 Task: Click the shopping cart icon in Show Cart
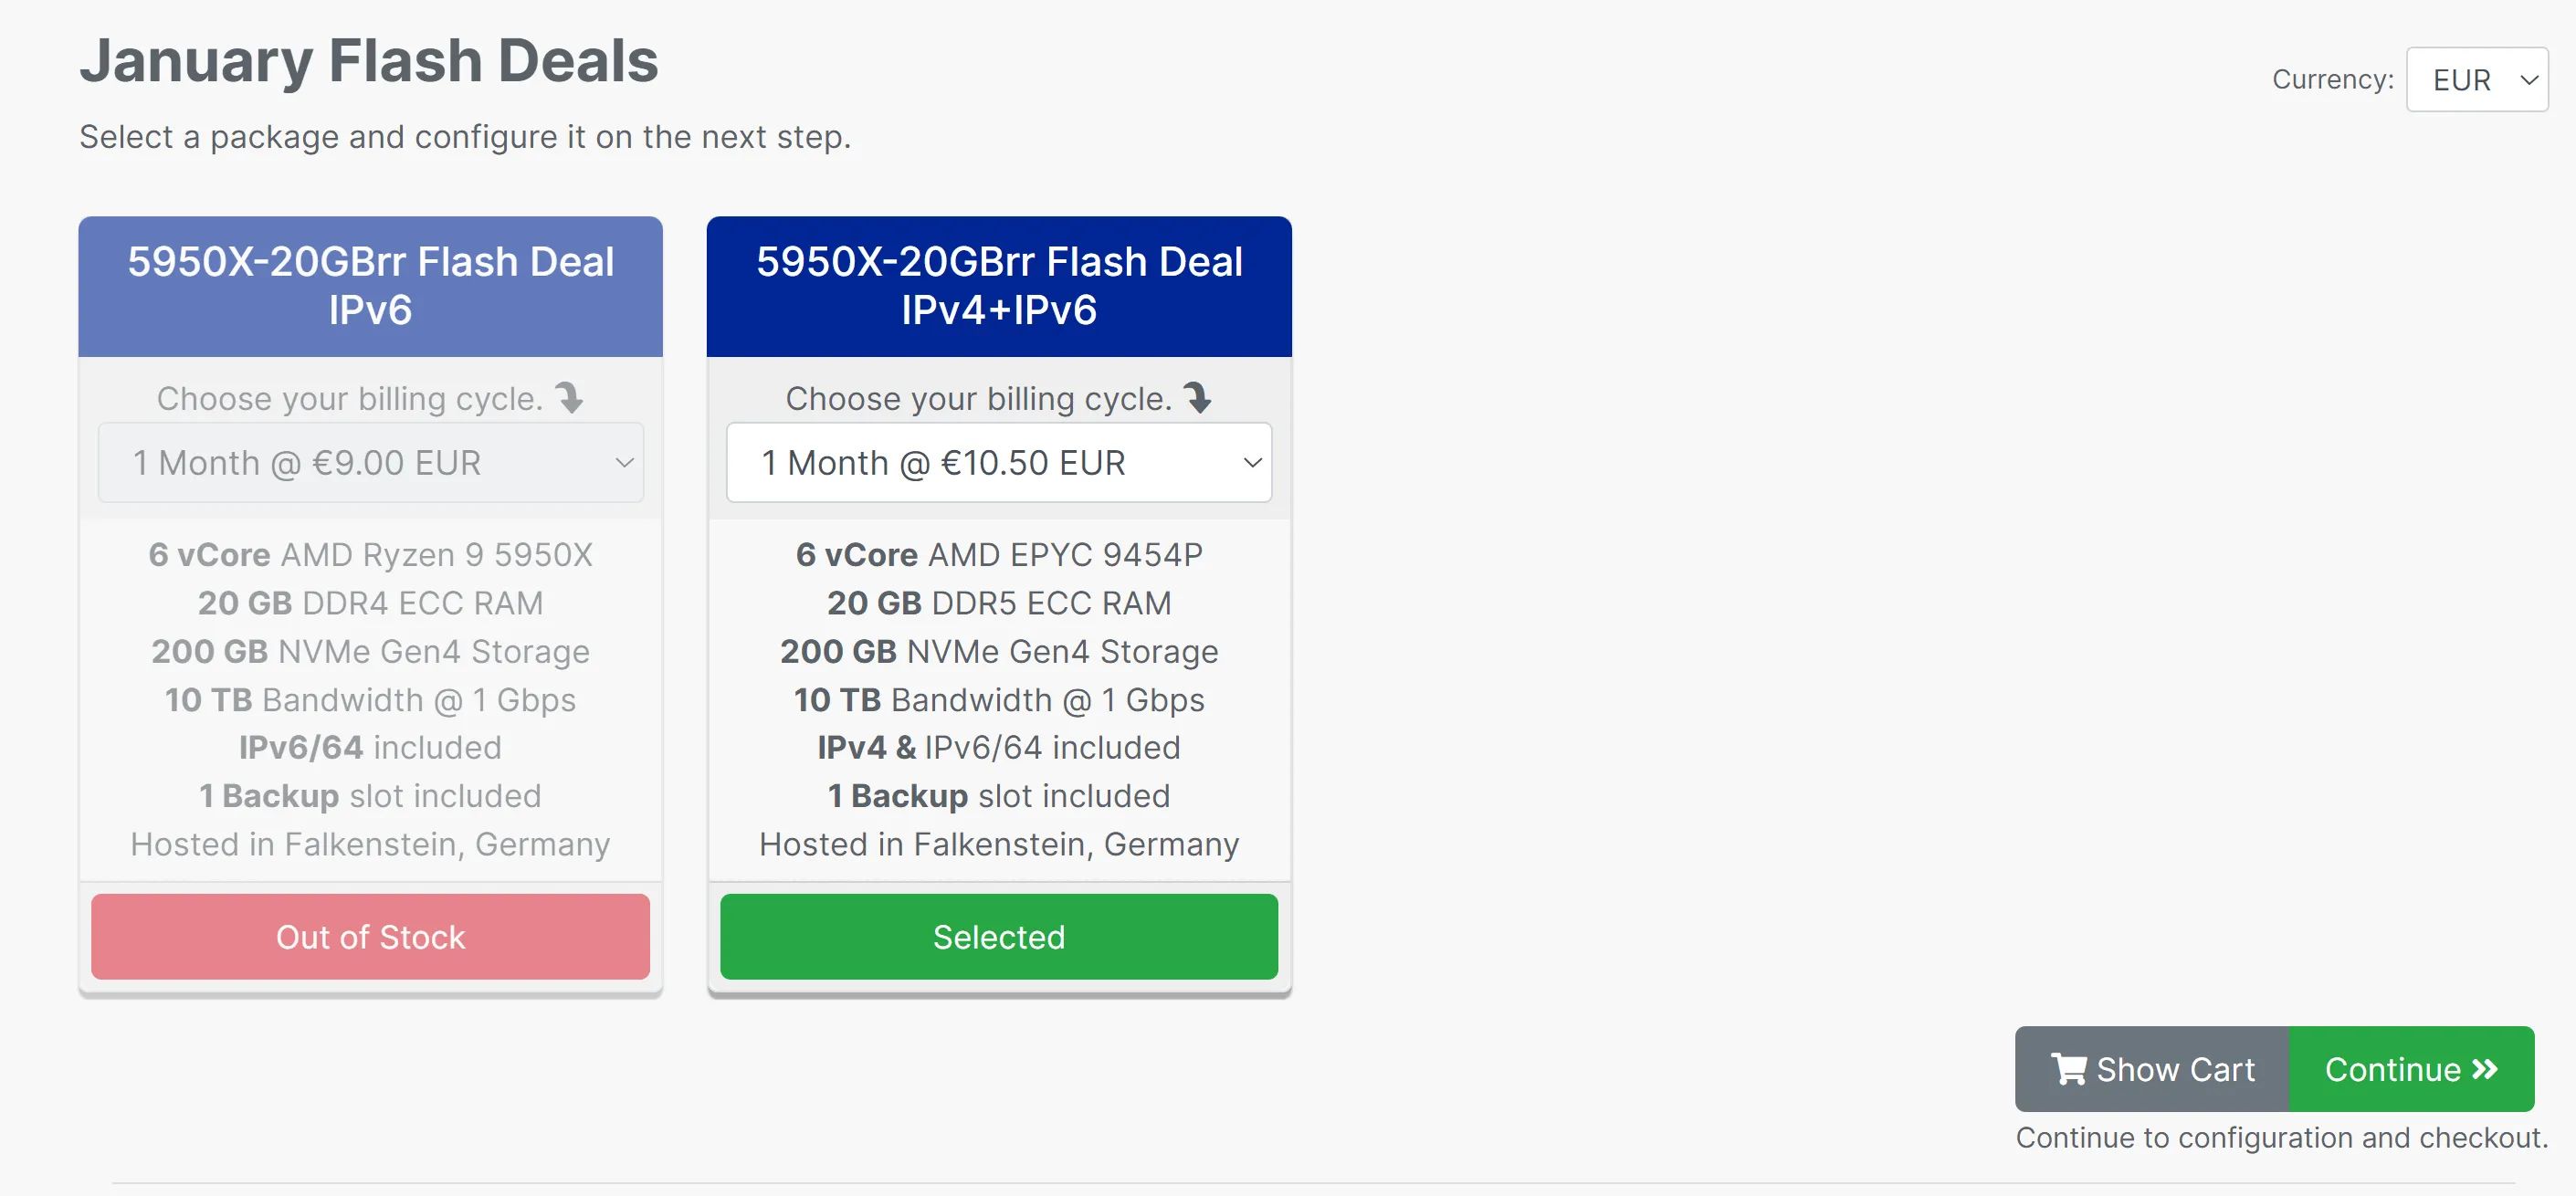click(x=2068, y=1069)
